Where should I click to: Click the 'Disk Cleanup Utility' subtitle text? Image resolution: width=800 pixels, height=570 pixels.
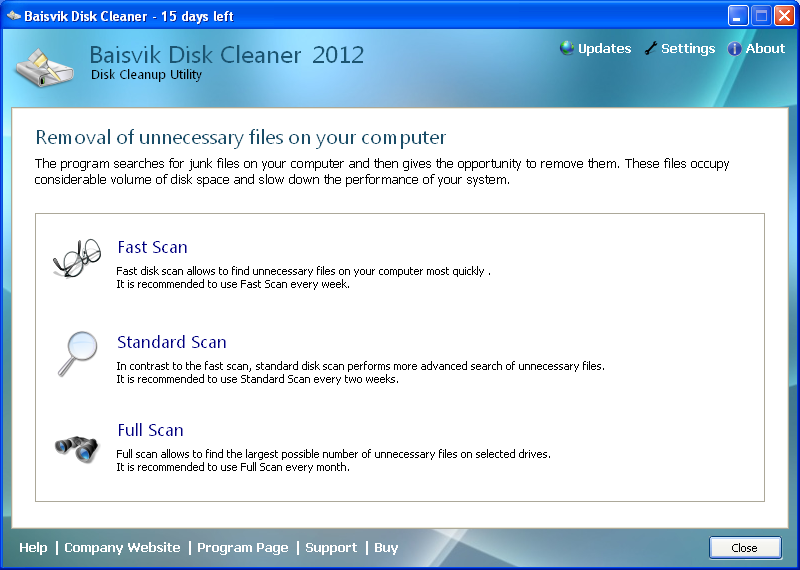146,75
